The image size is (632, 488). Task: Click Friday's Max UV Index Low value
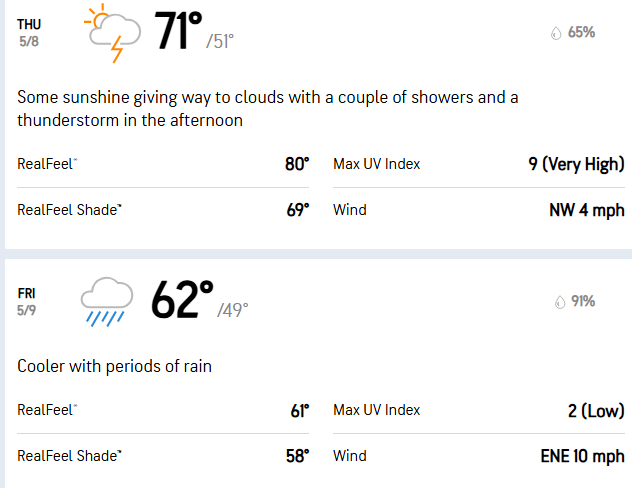[x=594, y=410]
